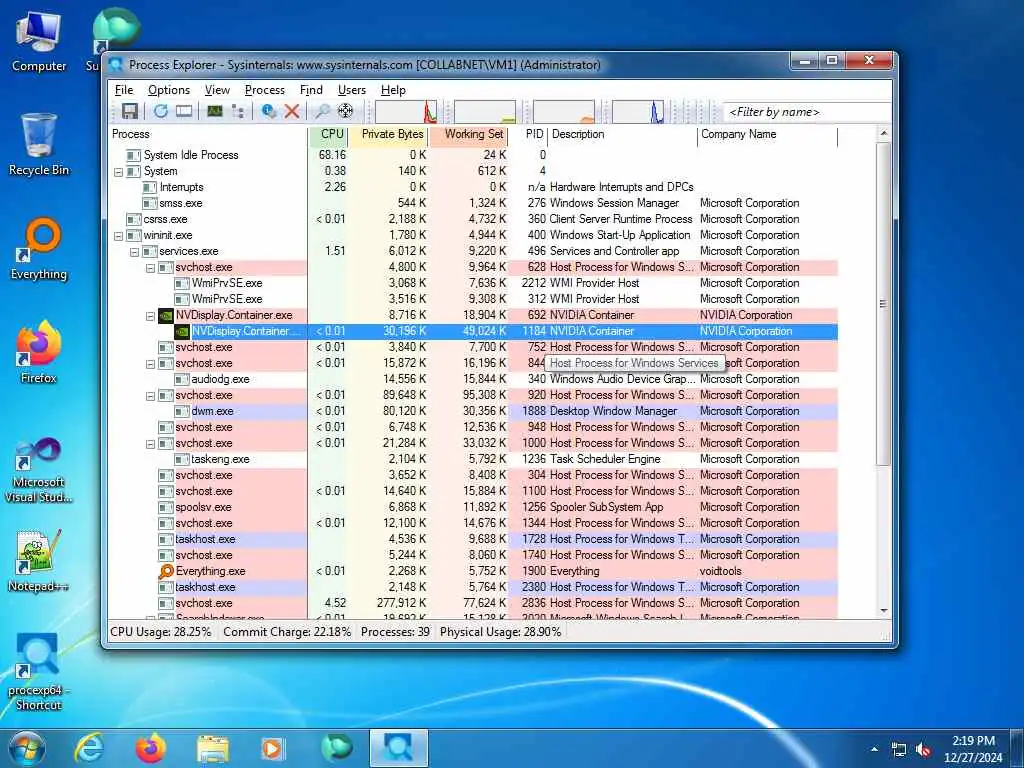Launch Internet Explorer from the taskbar
This screenshot has width=1024, height=768.
[x=89, y=748]
